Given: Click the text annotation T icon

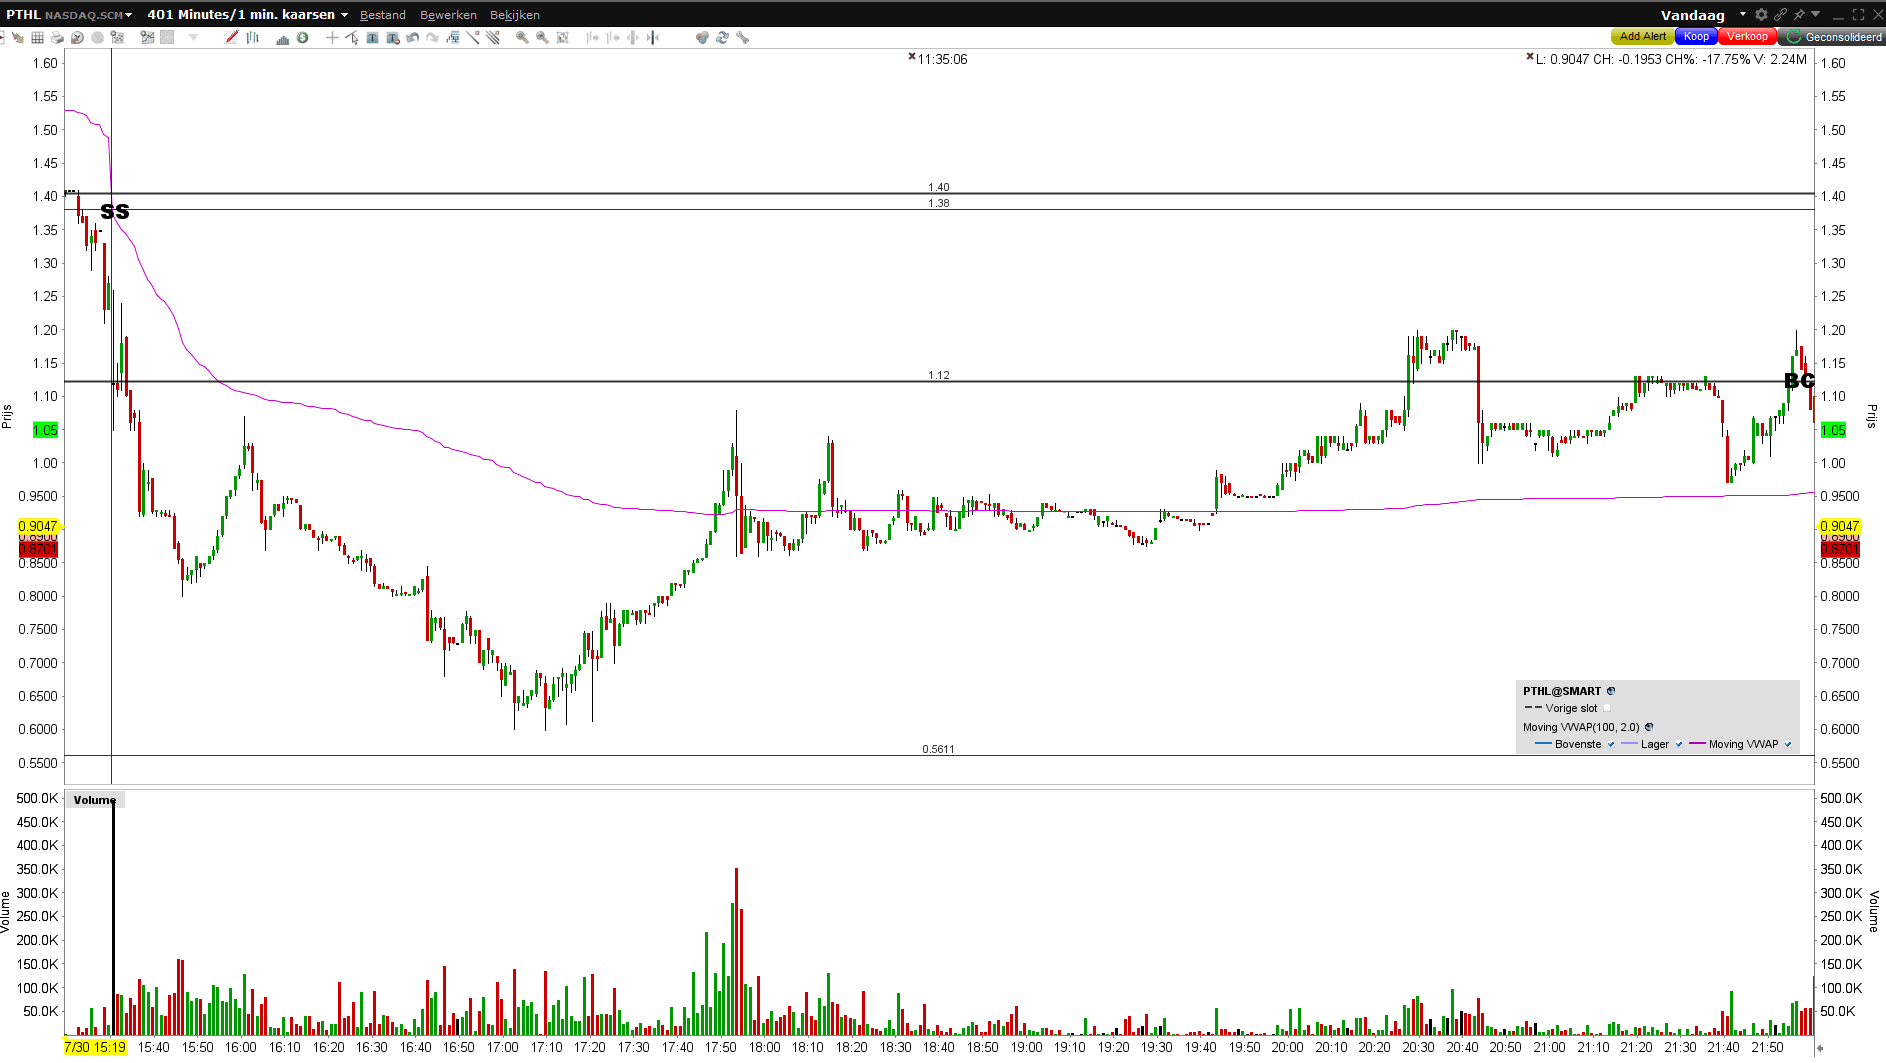Looking at the screenshot, I should click(x=372, y=37).
